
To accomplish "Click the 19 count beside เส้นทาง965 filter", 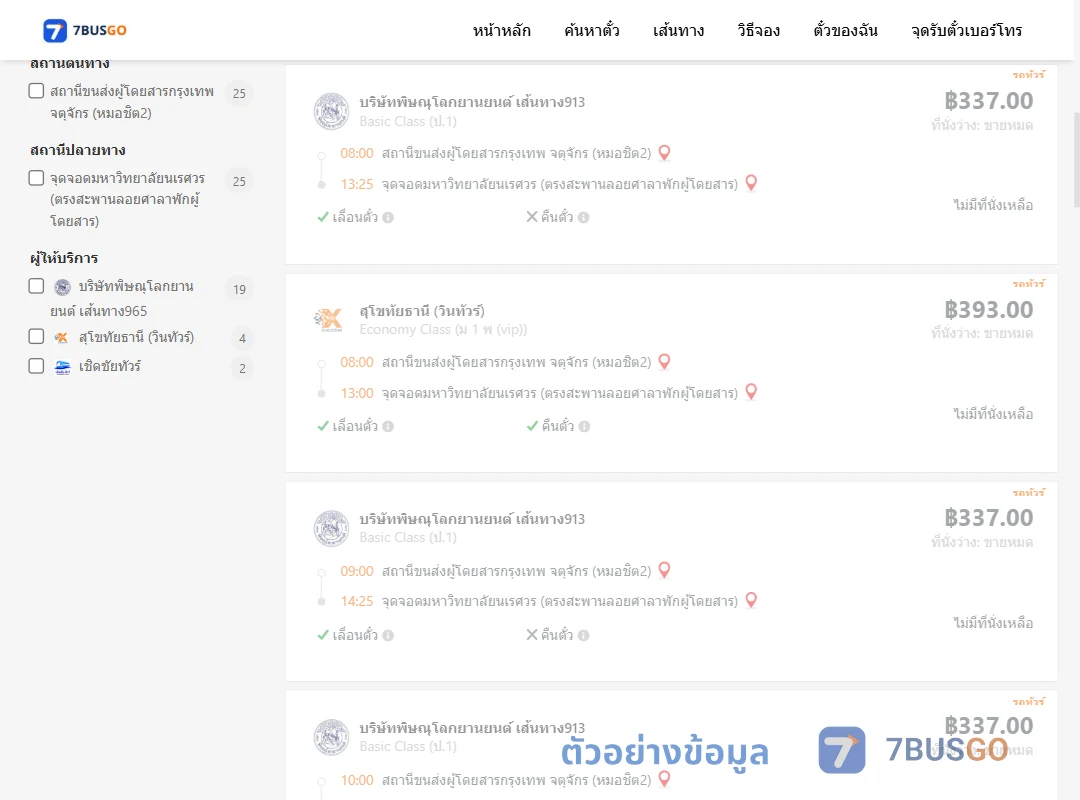I will (239, 289).
